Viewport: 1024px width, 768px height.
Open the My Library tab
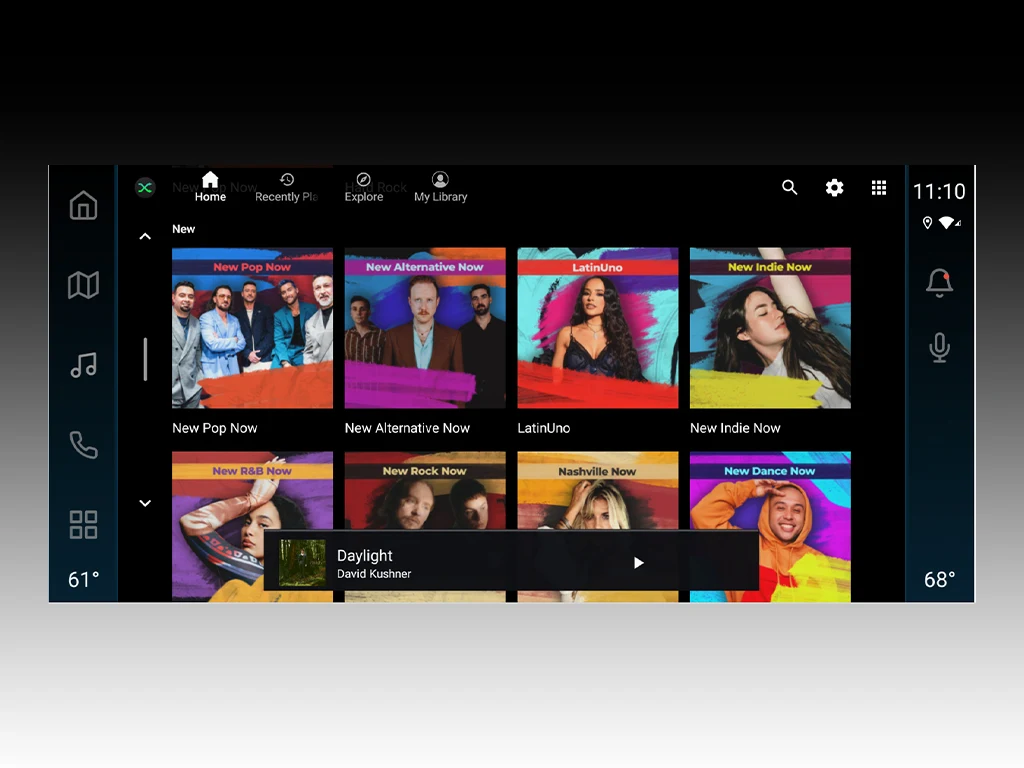click(x=440, y=187)
